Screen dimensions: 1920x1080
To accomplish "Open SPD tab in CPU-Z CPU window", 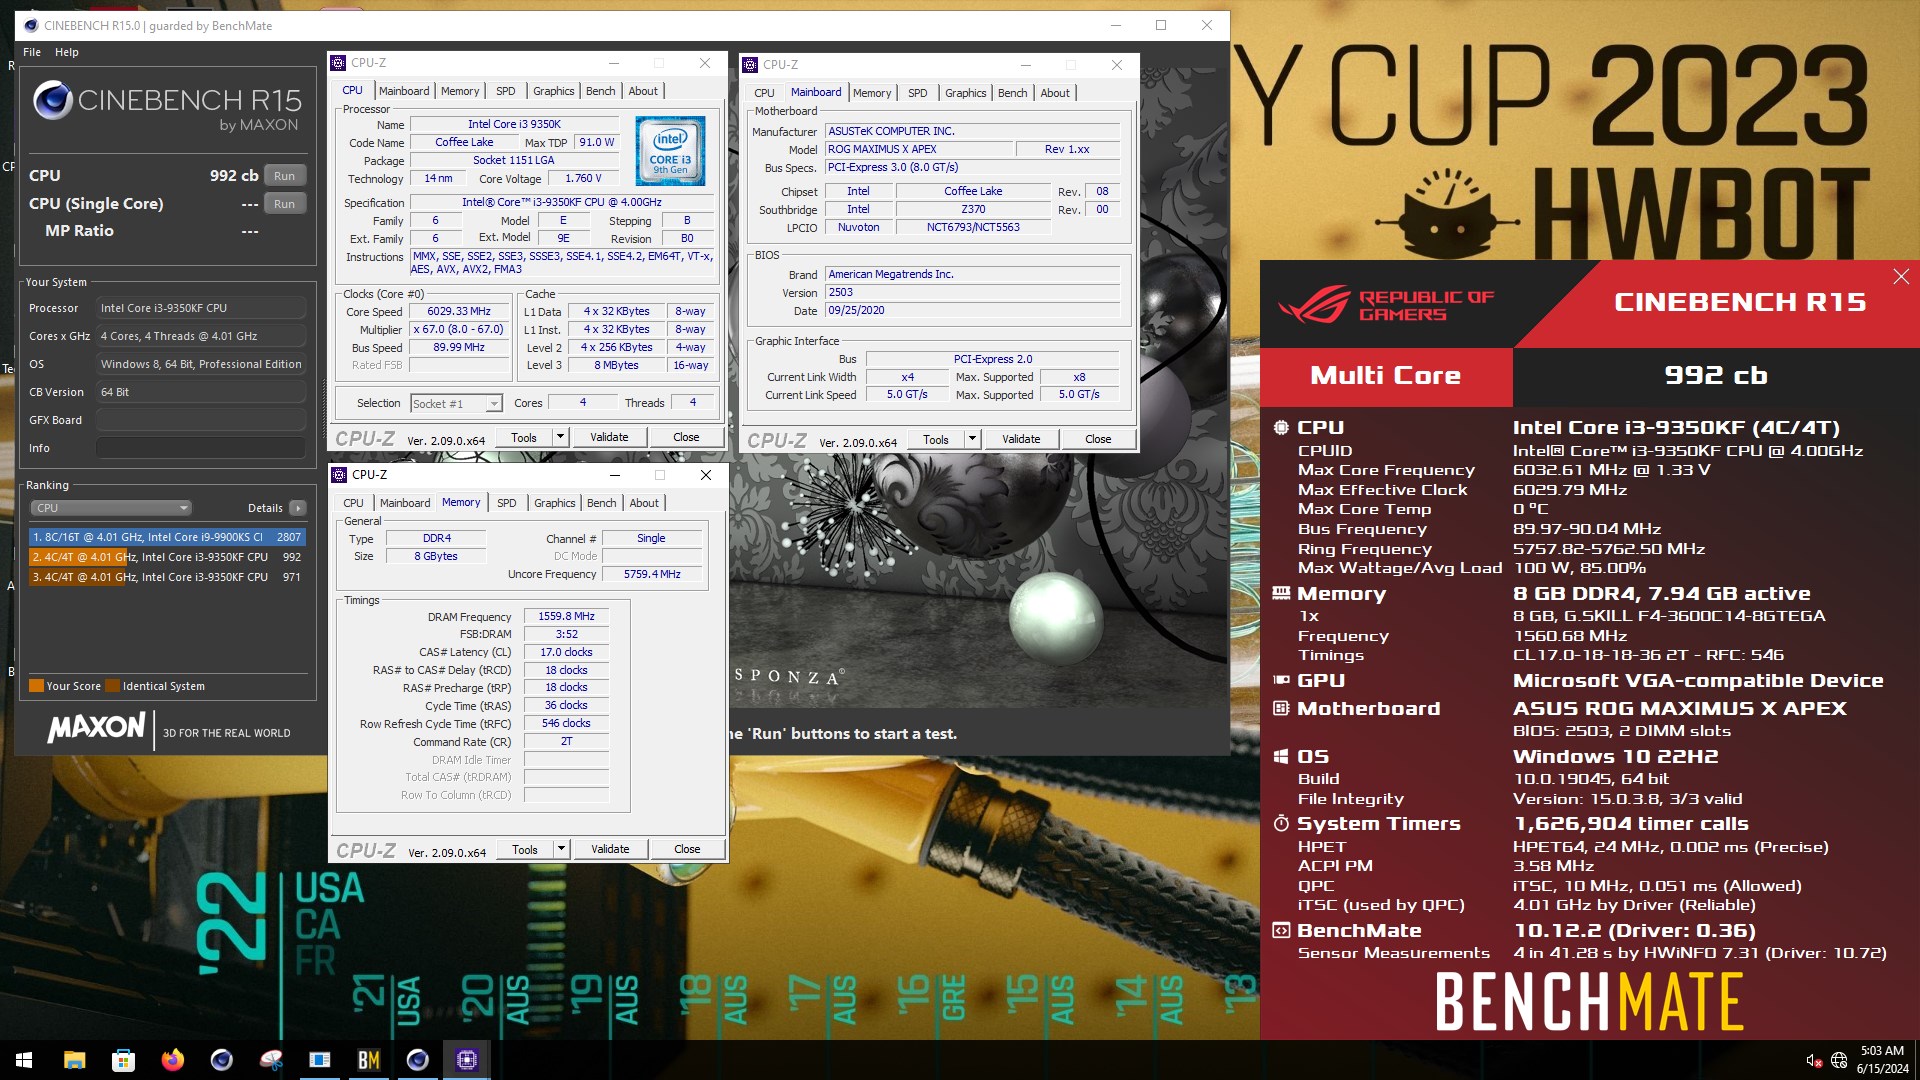I will coord(506,91).
